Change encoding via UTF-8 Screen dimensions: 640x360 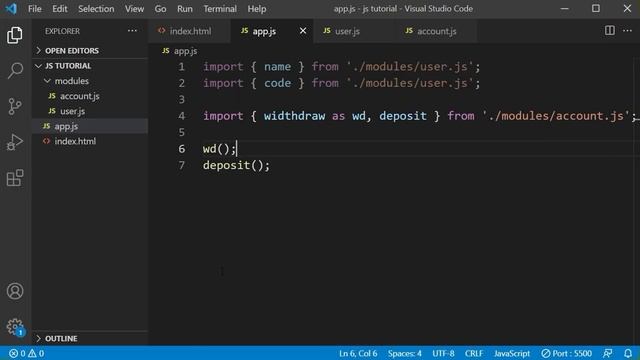coord(443,353)
